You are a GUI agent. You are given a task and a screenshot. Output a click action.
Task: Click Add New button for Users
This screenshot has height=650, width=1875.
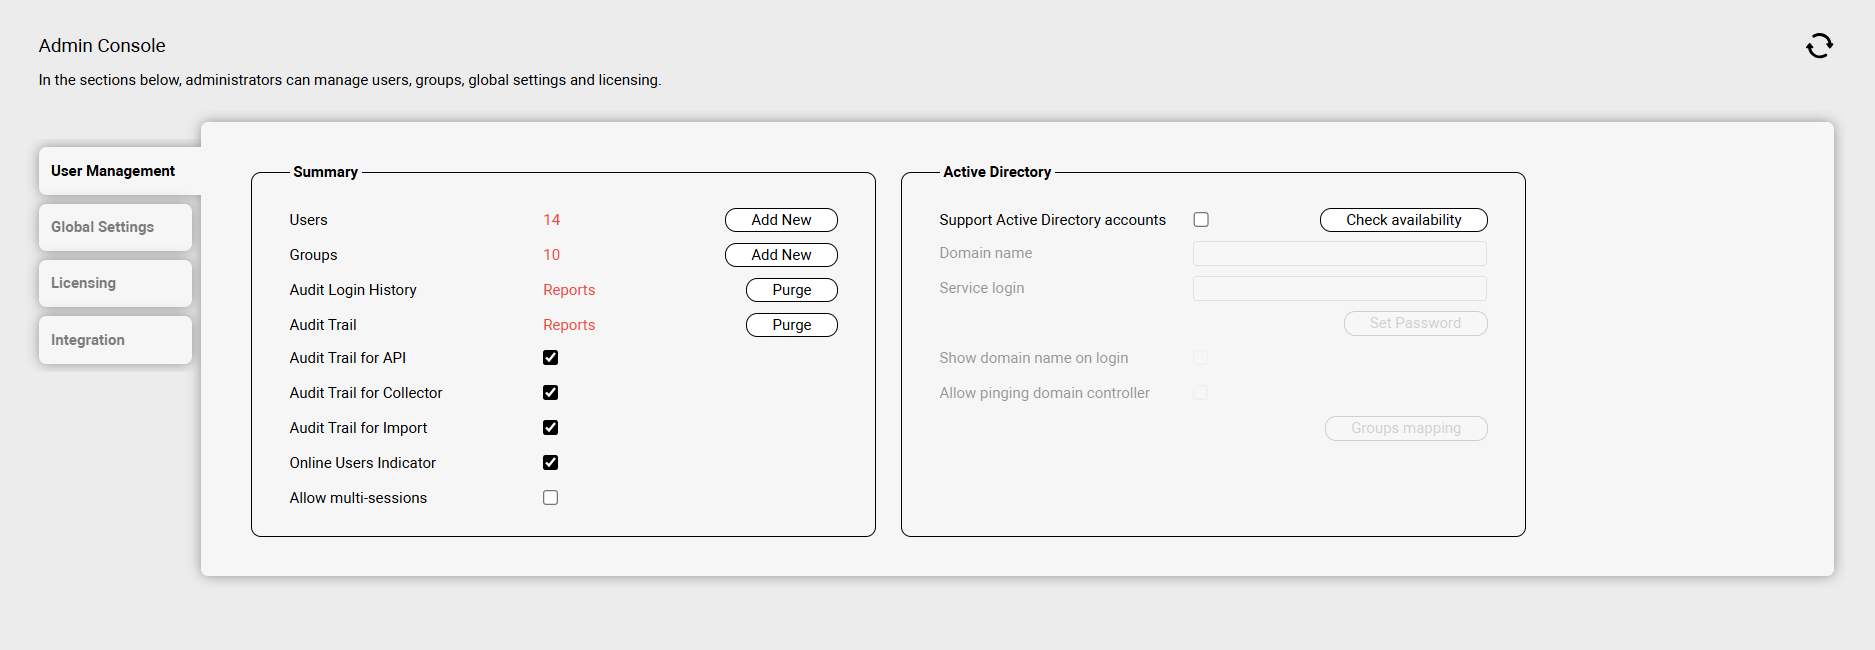point(781,220)
